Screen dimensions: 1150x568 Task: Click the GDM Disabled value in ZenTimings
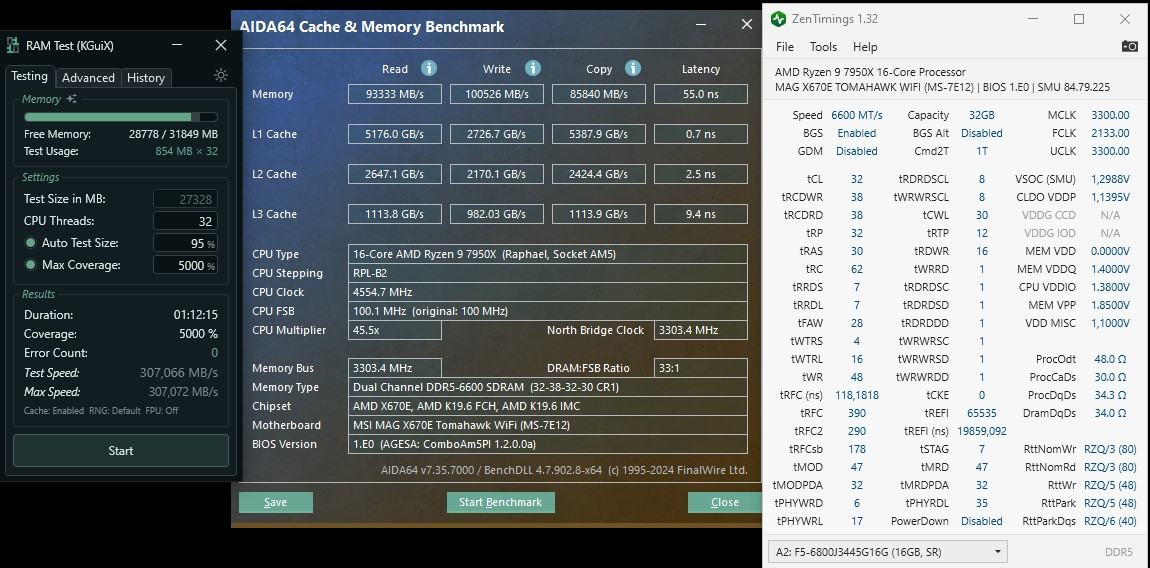click(857, 151)
